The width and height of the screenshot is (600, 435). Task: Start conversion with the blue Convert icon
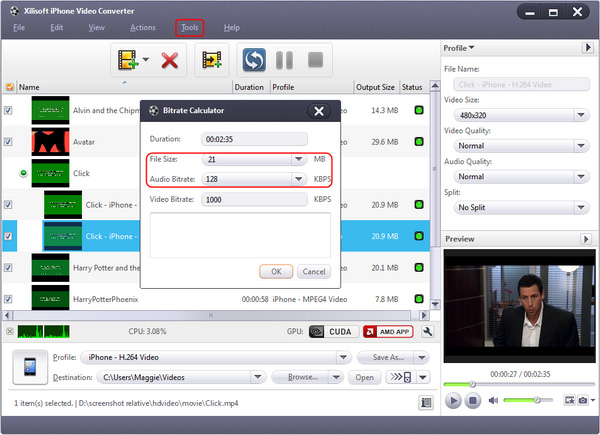point(254,60)
